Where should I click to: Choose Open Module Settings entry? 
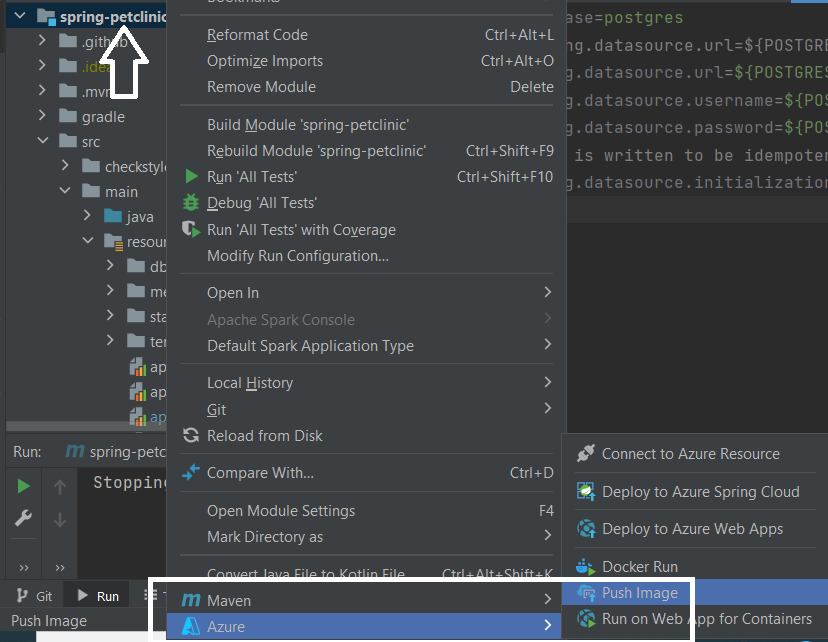[x=367, y=511]
